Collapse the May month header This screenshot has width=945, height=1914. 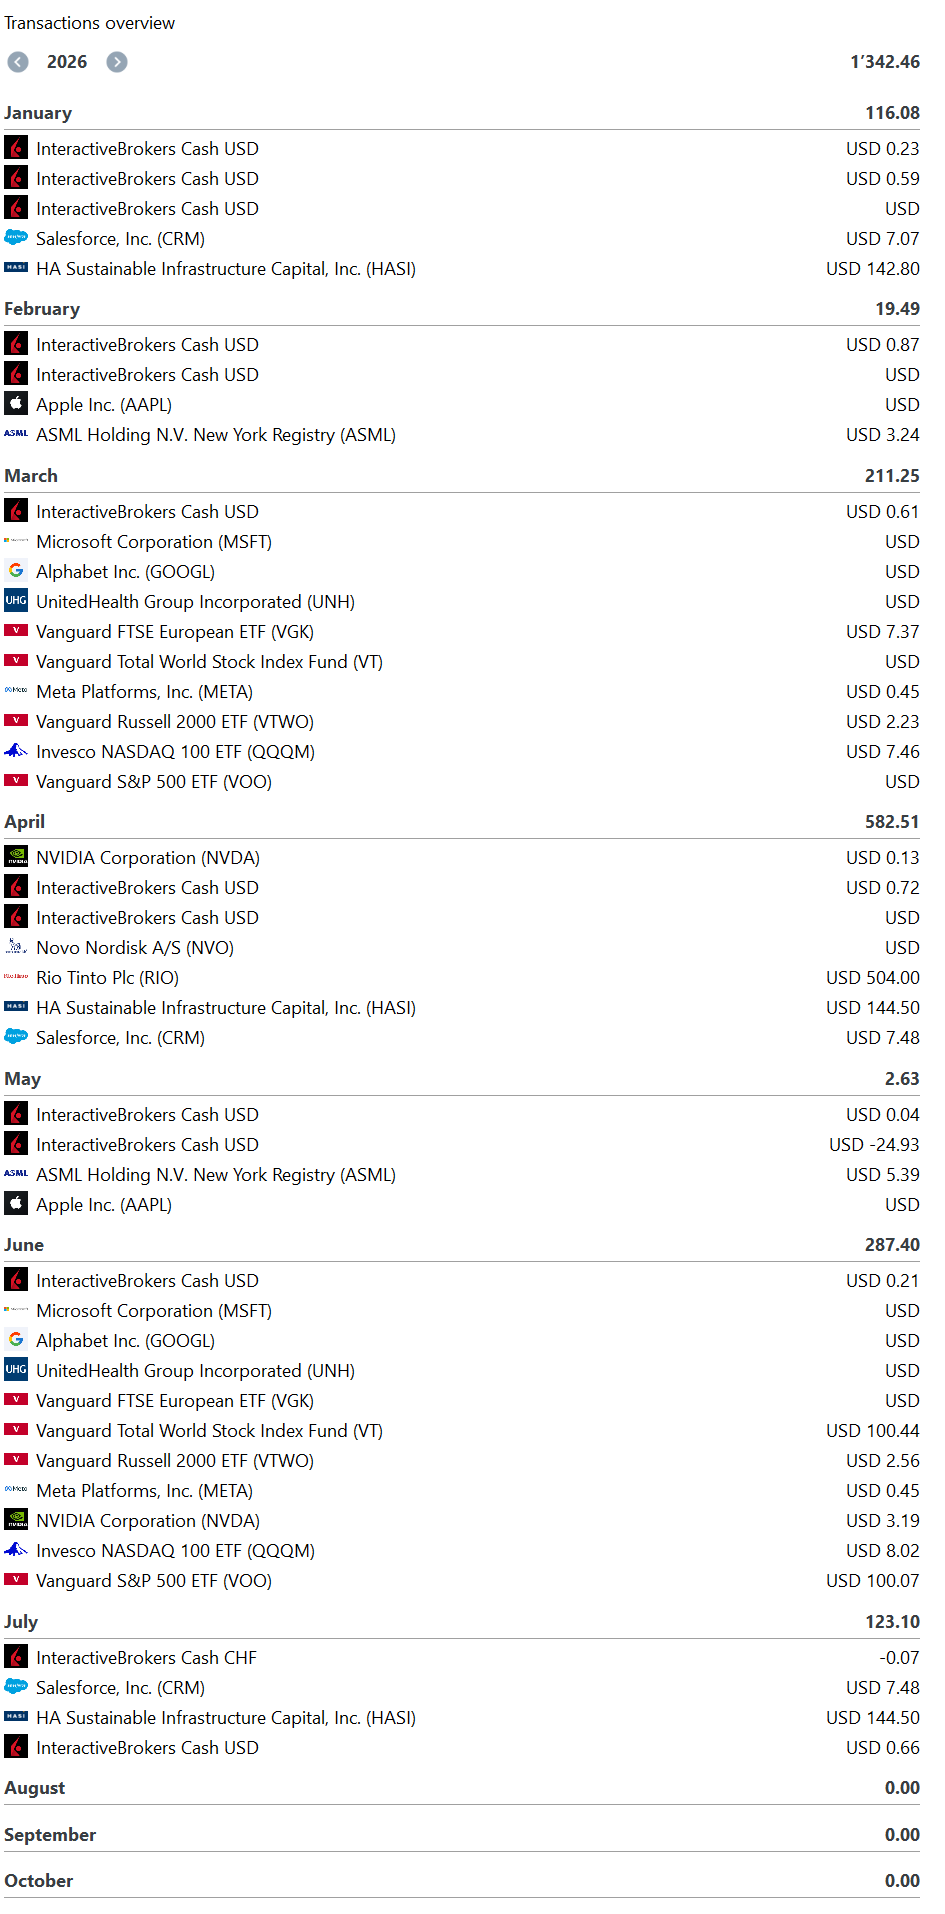[x=462, y=1079]
